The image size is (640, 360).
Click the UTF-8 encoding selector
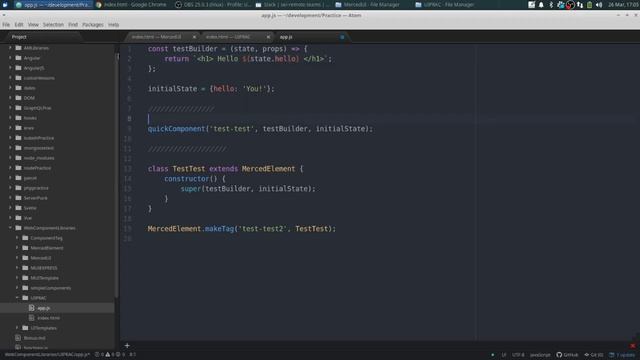[518, 355]
